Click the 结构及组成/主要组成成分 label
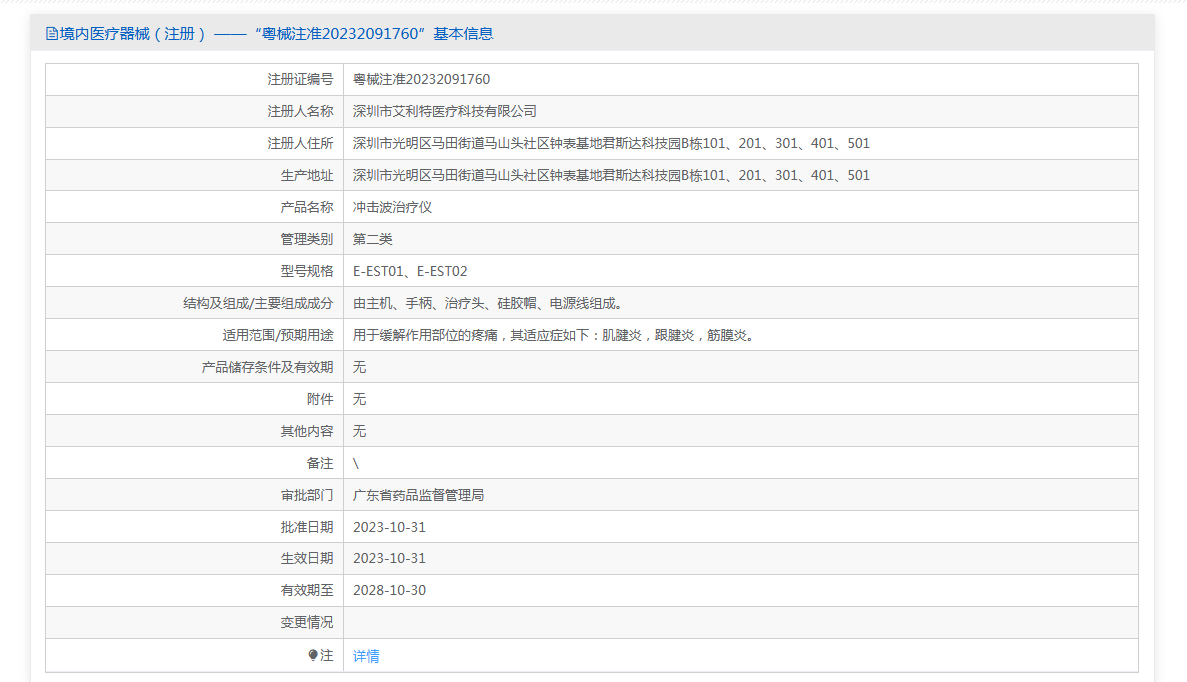 258,303
